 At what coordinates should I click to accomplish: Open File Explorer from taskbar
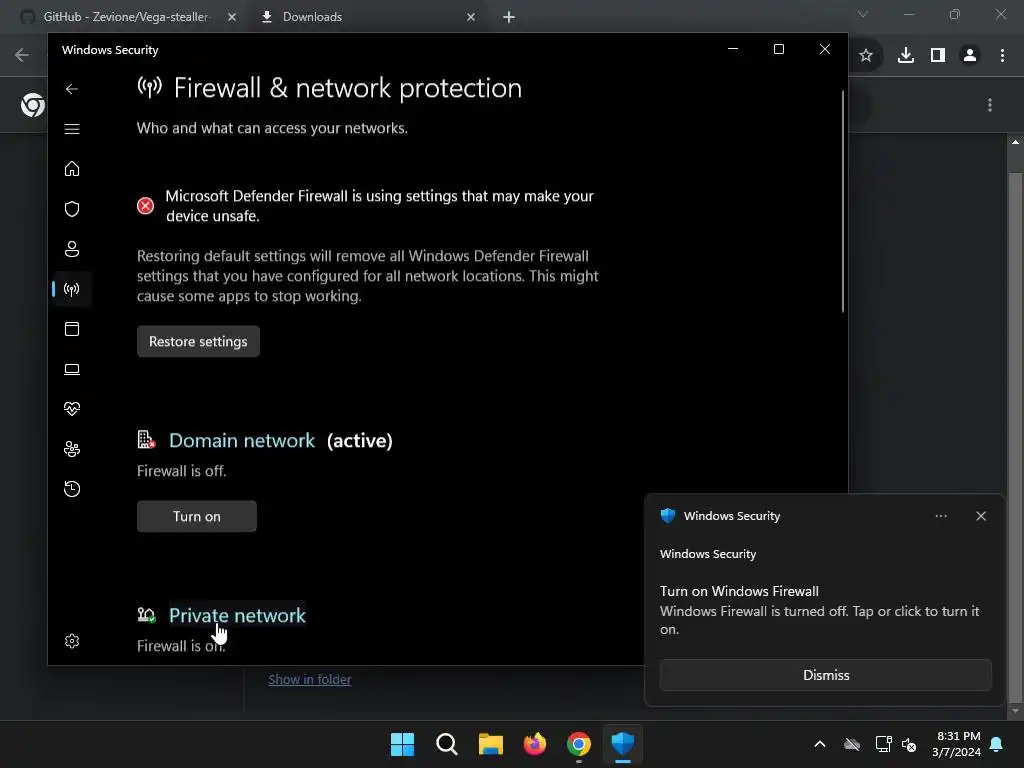tap(490, 744)
